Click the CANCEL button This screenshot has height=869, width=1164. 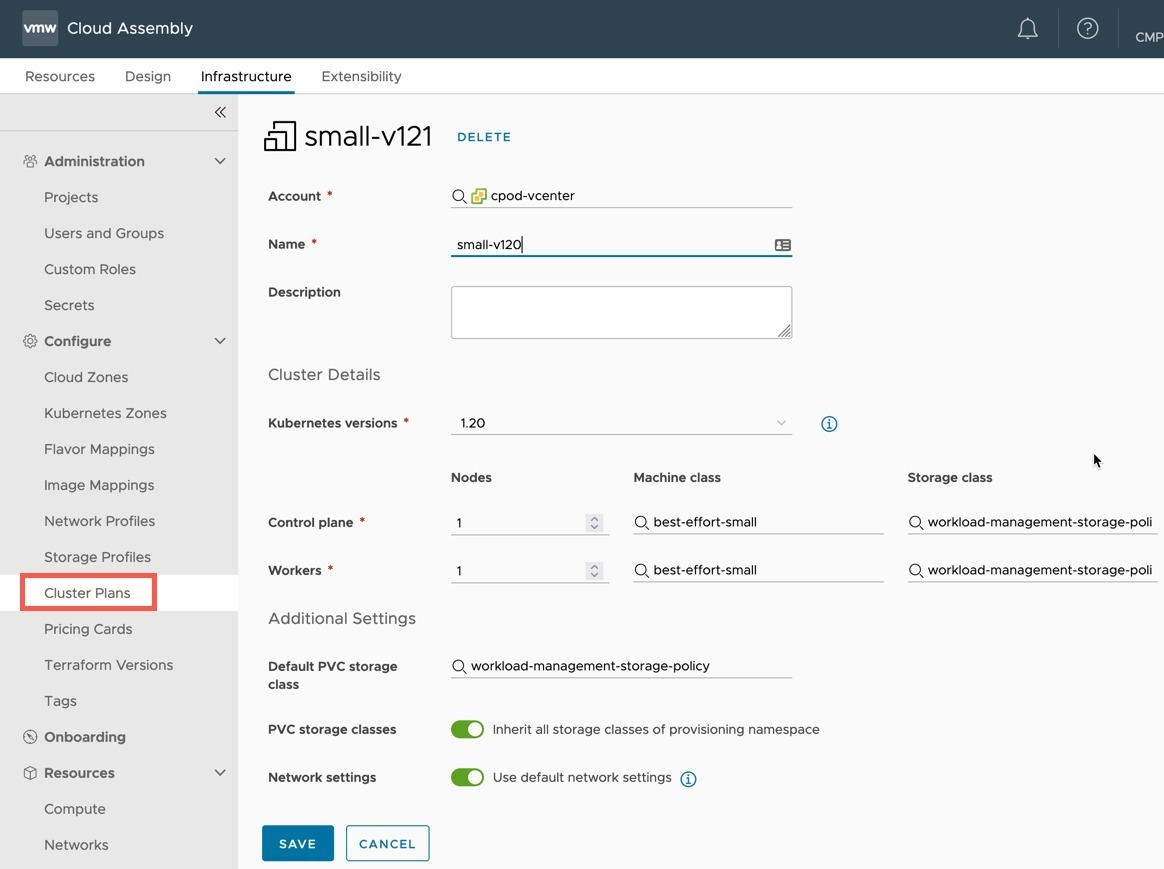tap(388, 843)
